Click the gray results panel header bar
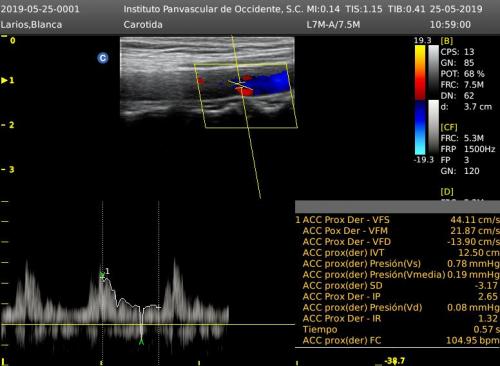500x366 pixels. coord(397,207)
